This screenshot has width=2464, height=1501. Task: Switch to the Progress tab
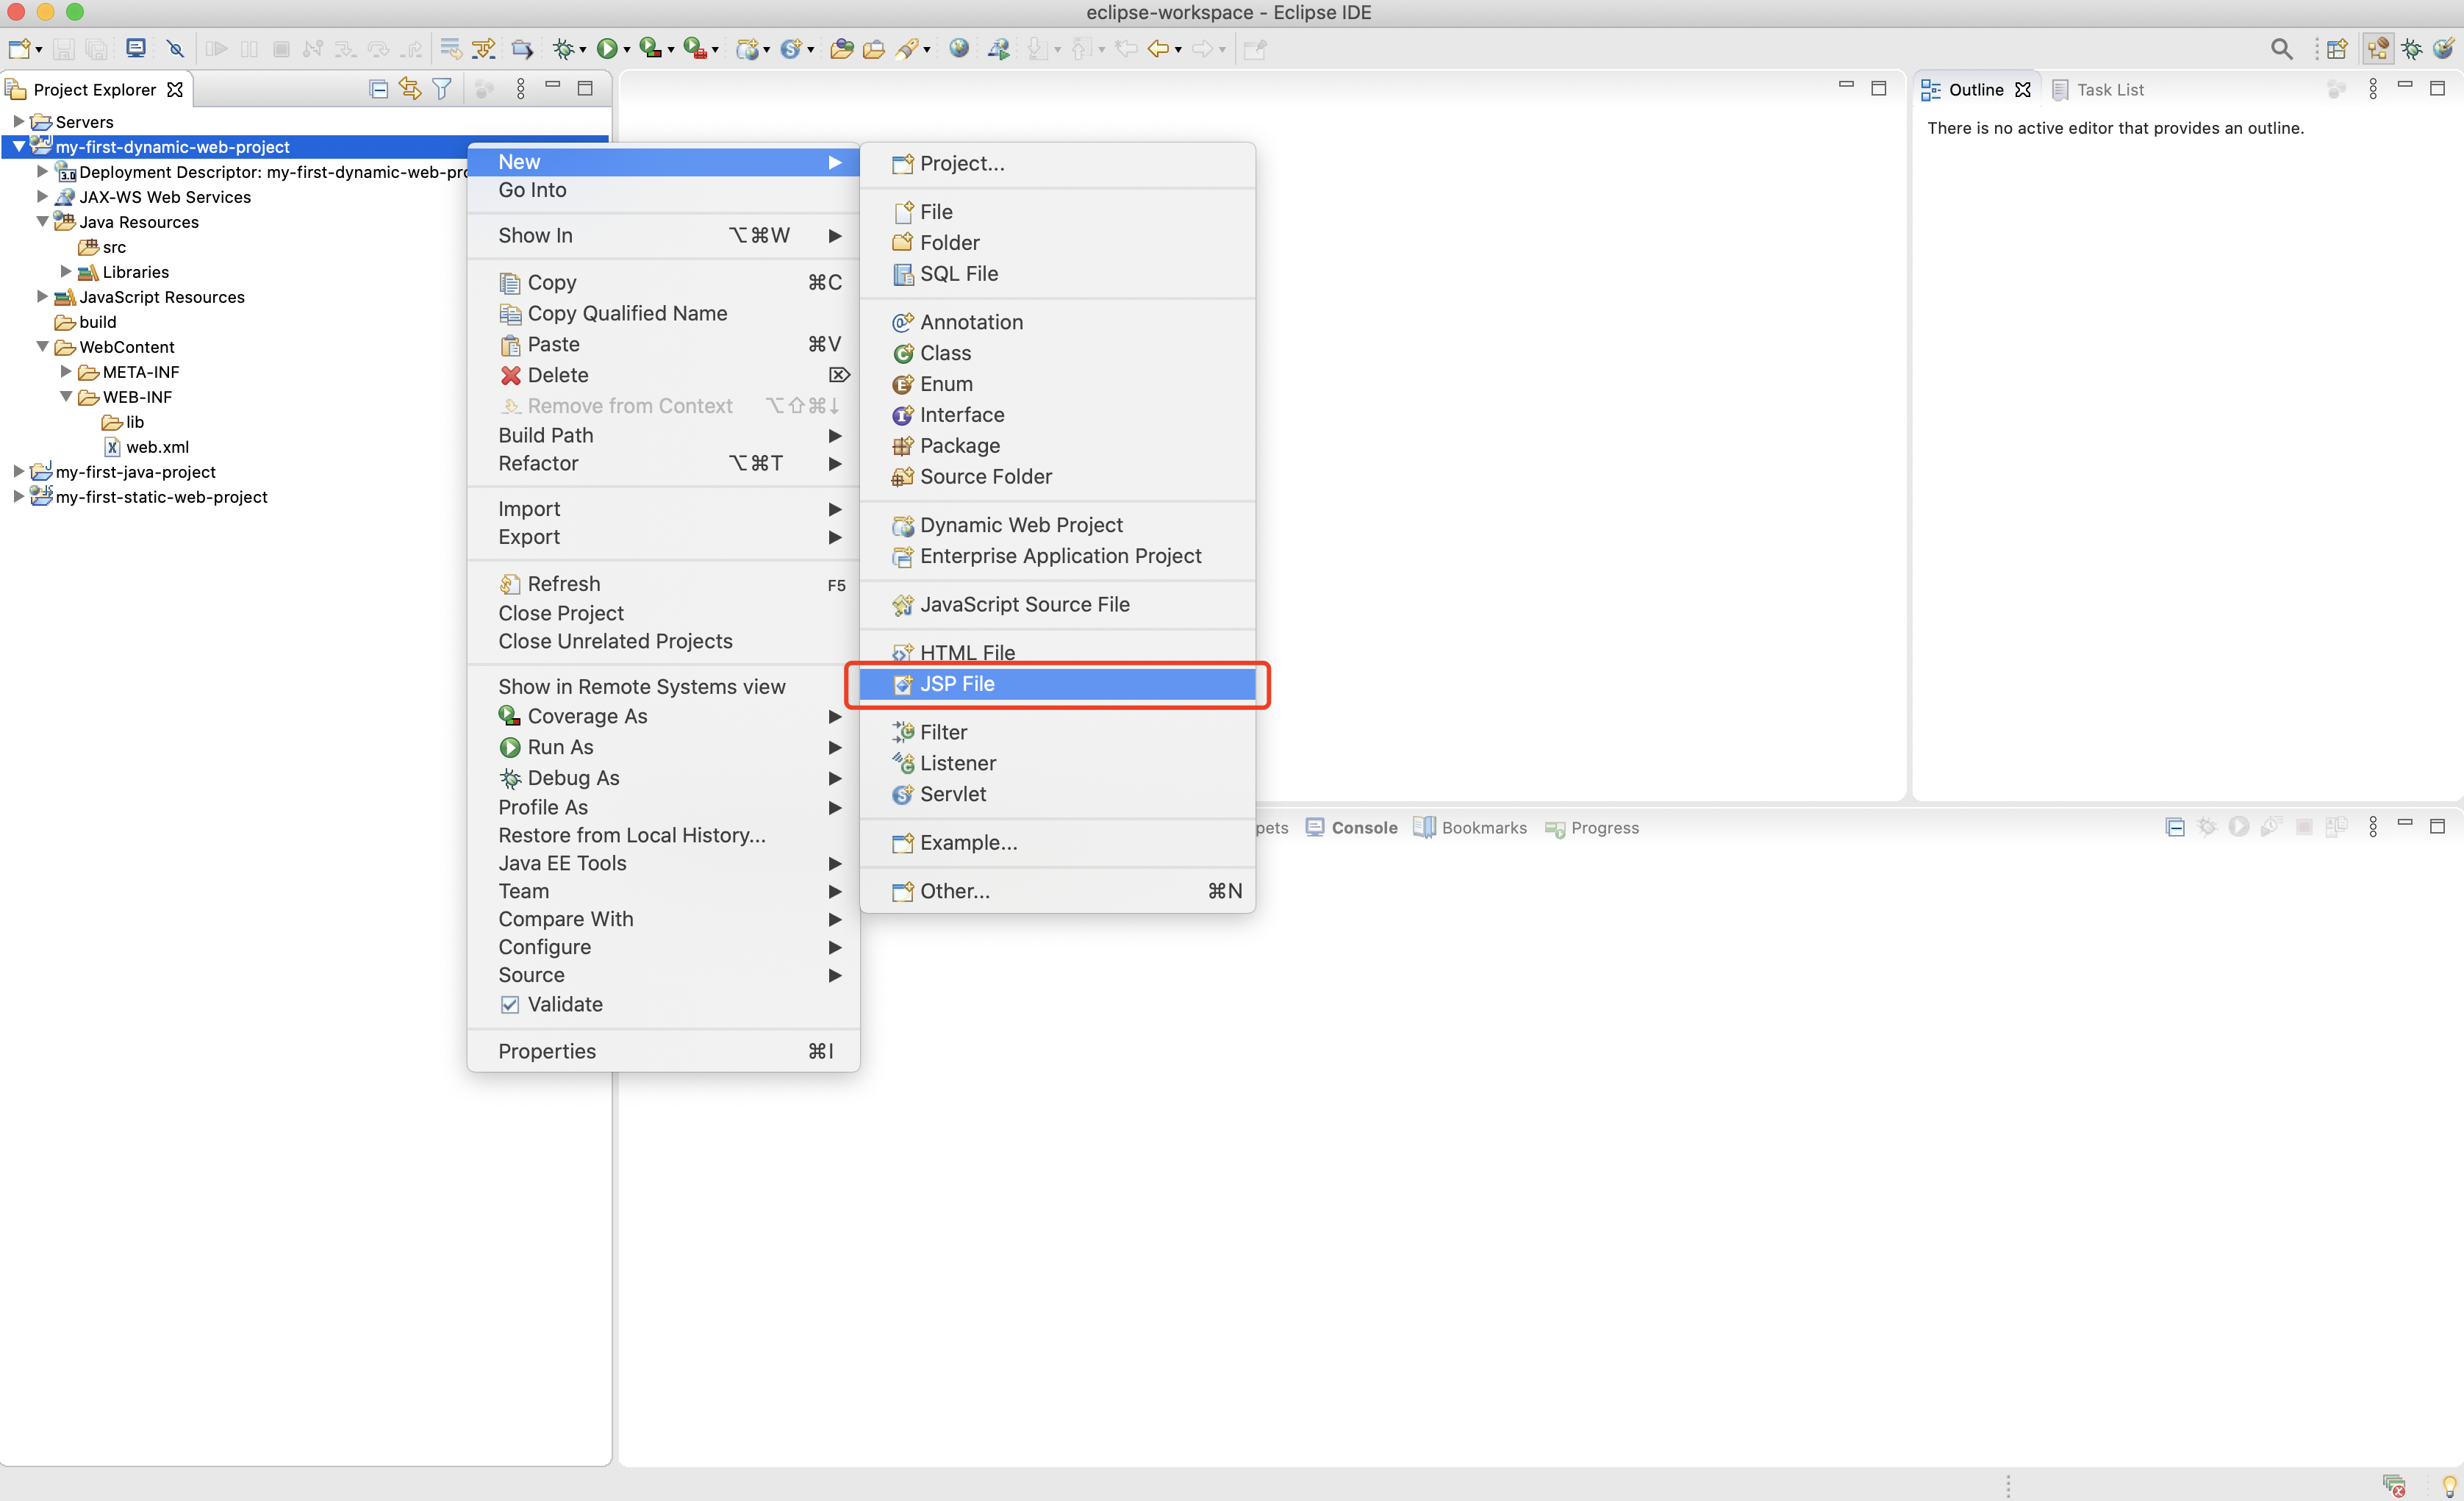(1592, 827)
